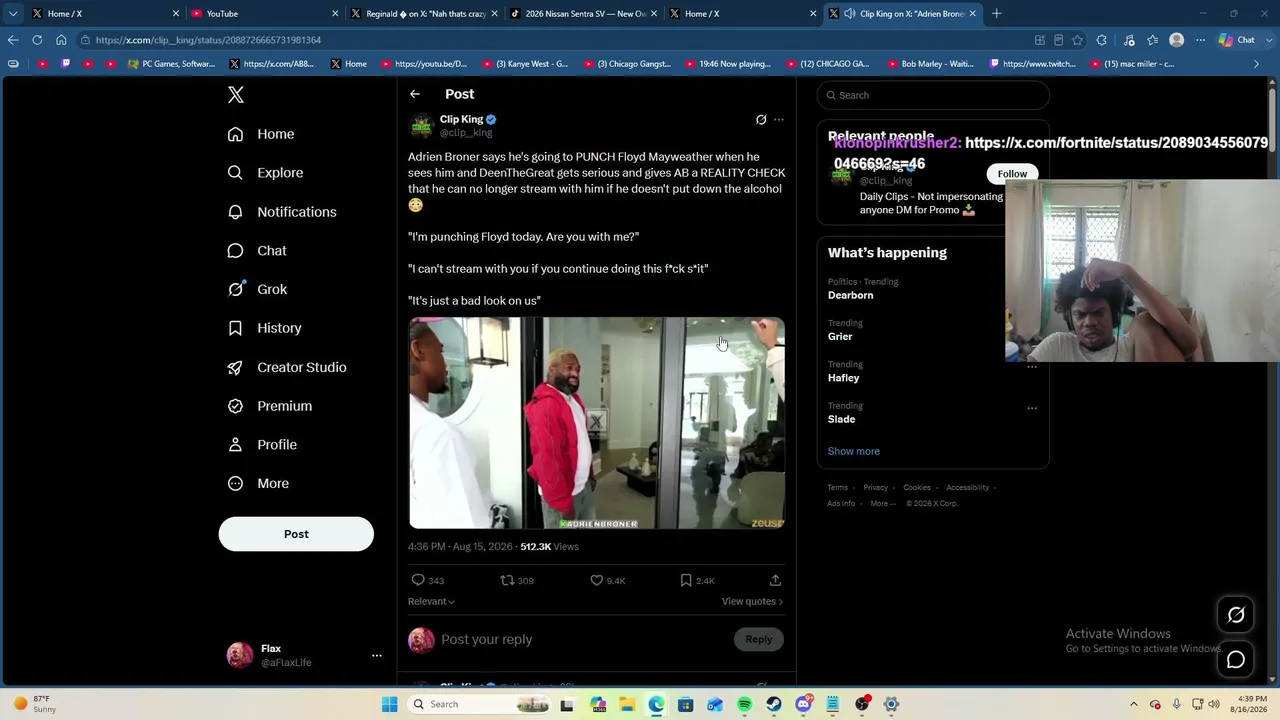Open Explore in the X sidebar
Image resolution: width=1280 pixels, height=720 pixels.
click(x=265, y=173)
